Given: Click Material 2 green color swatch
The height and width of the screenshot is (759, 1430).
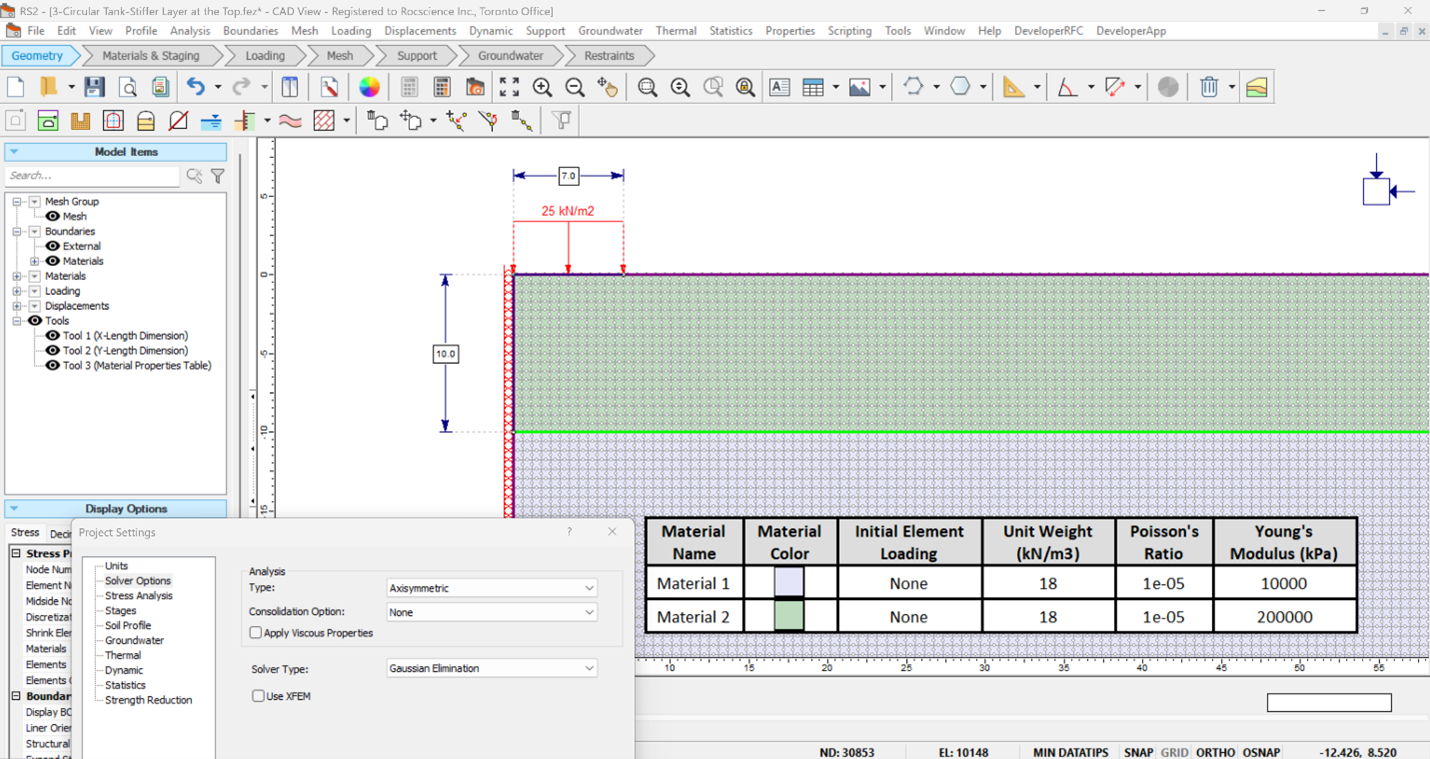Looking at the screenshot, I should (790, 617).
